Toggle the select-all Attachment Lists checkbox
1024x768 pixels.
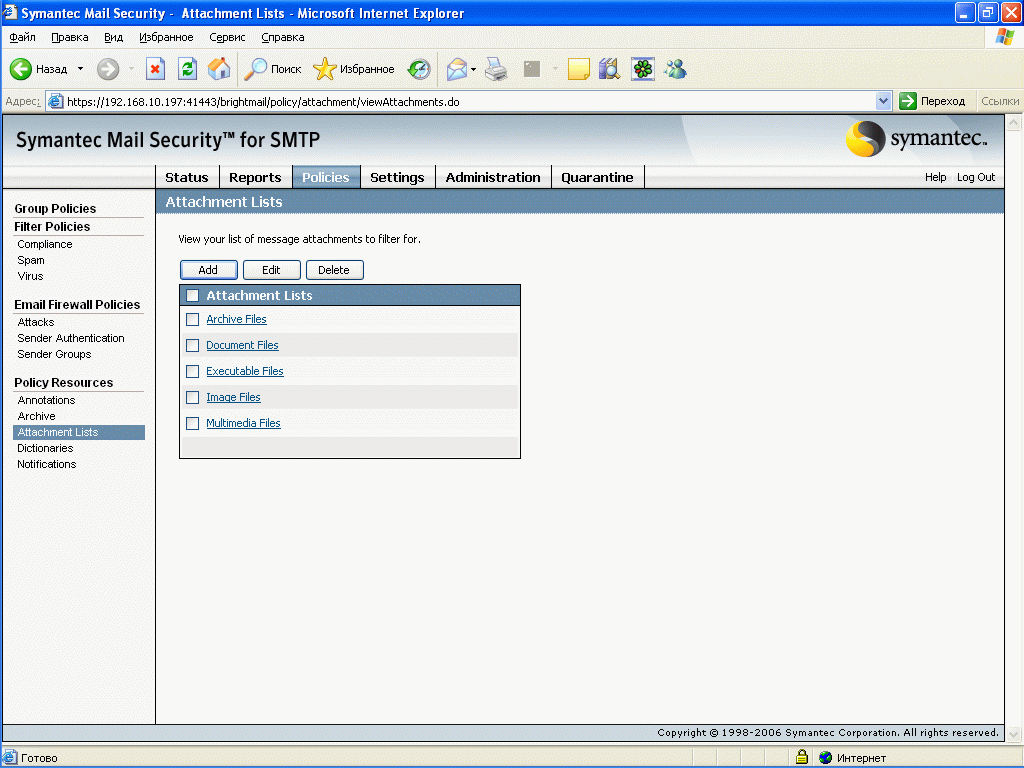click(193, 296)
